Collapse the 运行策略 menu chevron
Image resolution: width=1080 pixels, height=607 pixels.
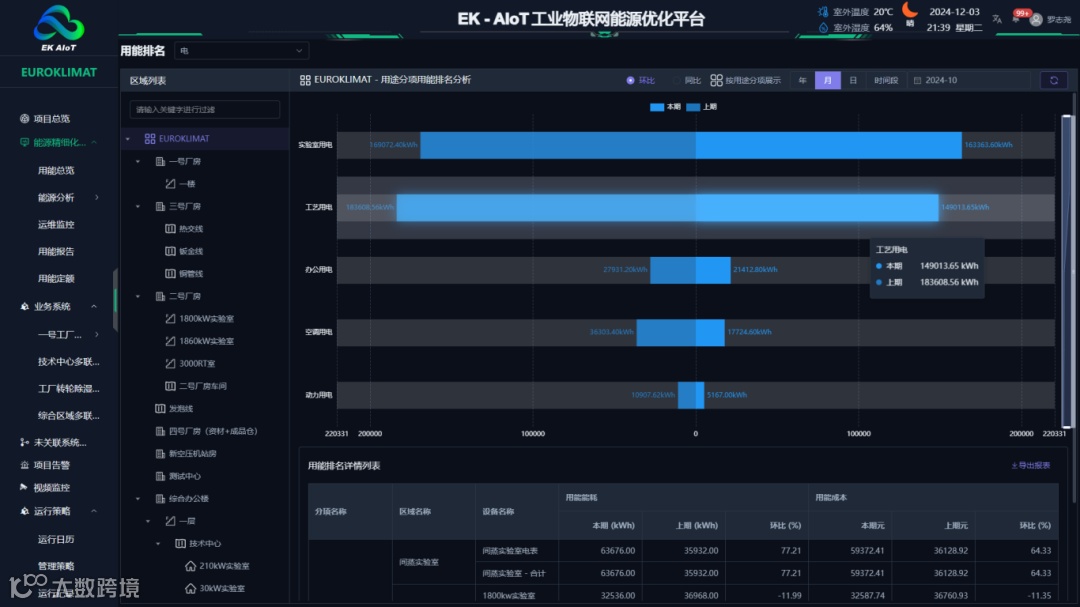[x=94, y=511]
